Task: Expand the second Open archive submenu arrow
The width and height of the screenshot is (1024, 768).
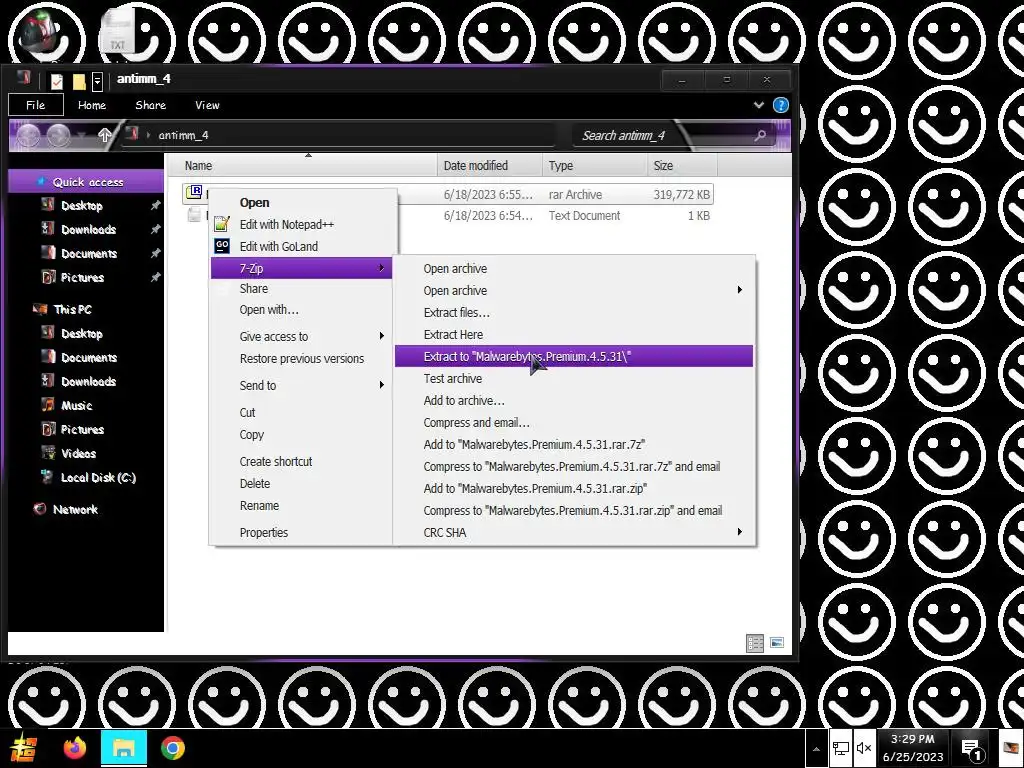Action: (739, 290)
